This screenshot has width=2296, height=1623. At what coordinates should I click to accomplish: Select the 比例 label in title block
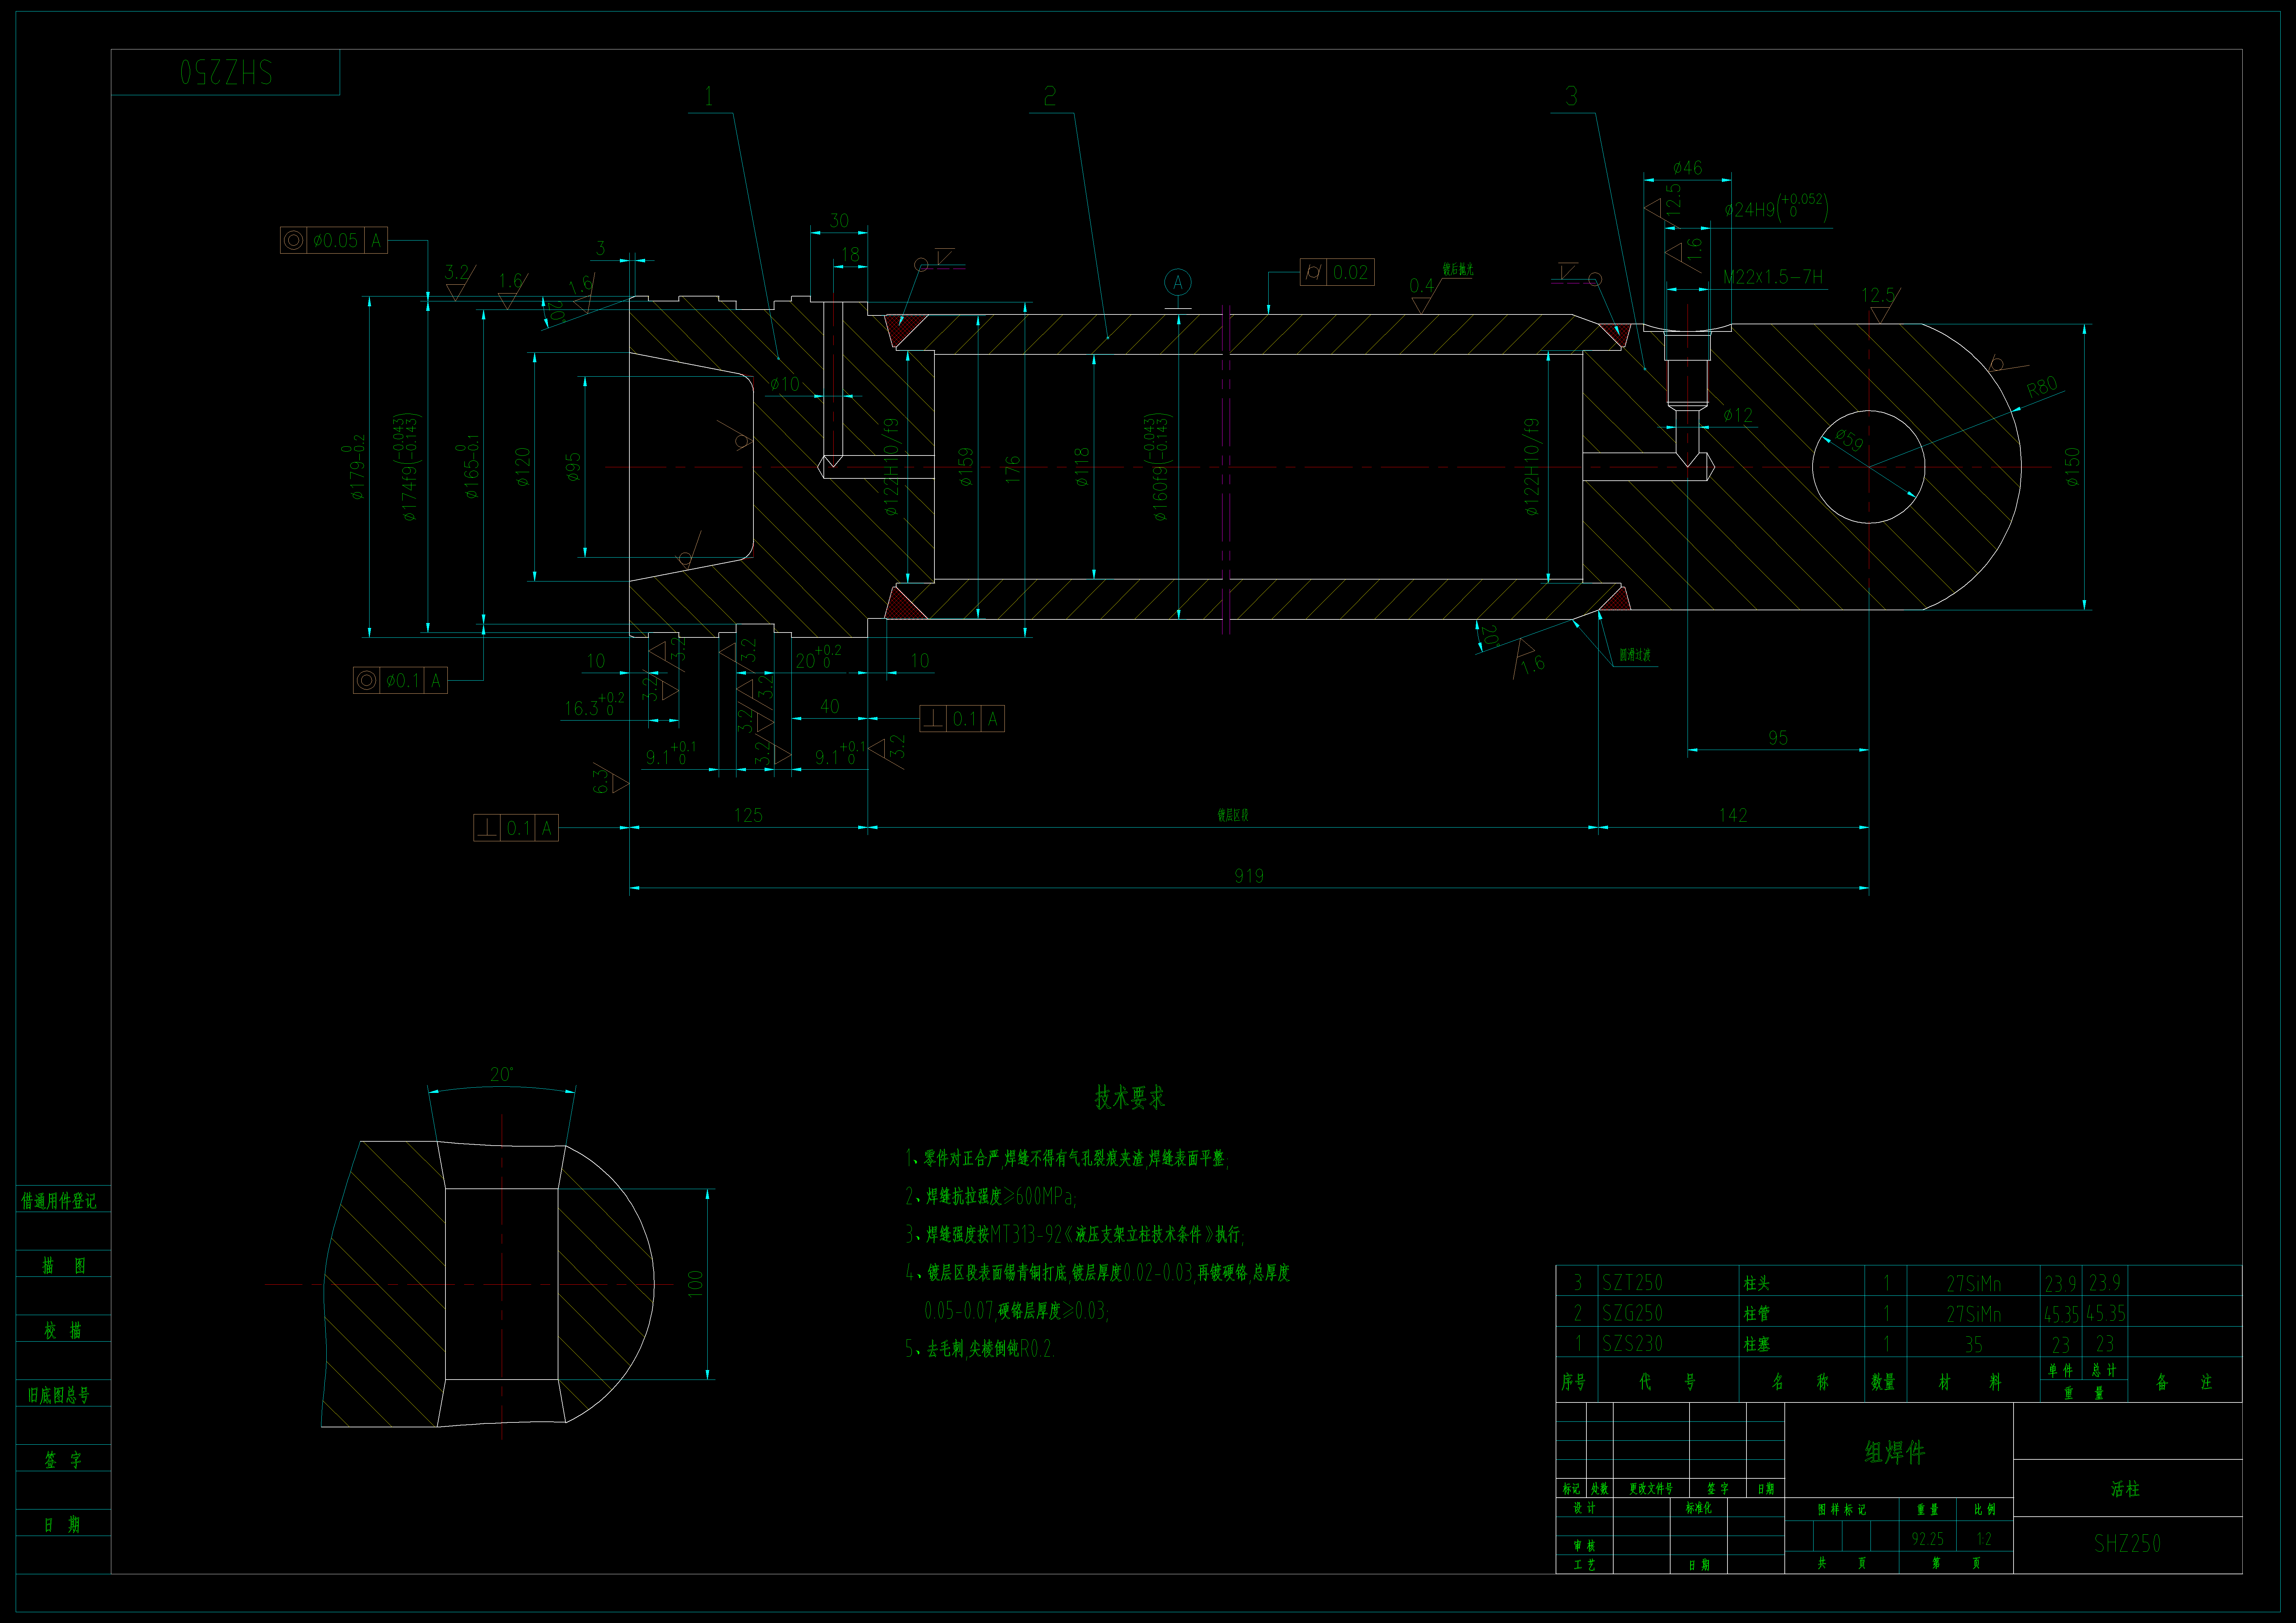[x=1985, y=1510]
